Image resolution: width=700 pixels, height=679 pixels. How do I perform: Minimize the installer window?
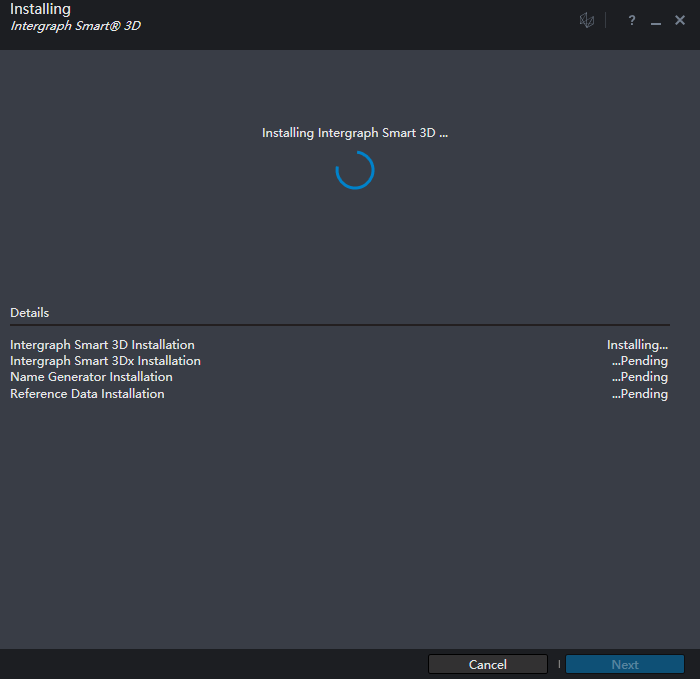tap(656, 22)
